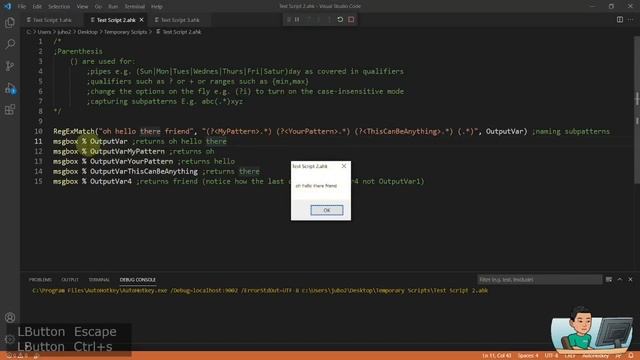This screenshot has height=360, width=640.
Task: Switch to the Terminal panel tab
Action: (x=99, y=280)
